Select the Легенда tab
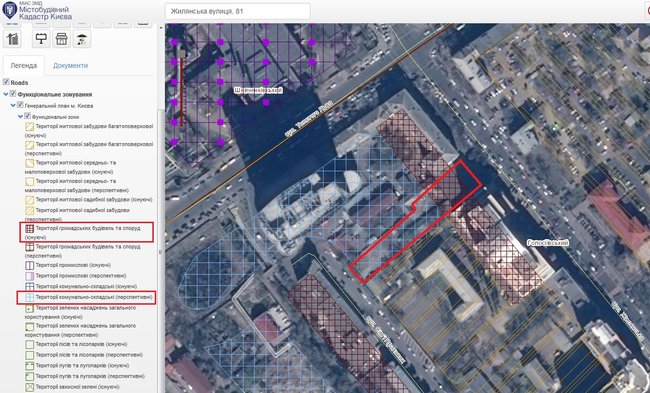Image resolution: width=650 pixels, height=393 pixels. 24,66
